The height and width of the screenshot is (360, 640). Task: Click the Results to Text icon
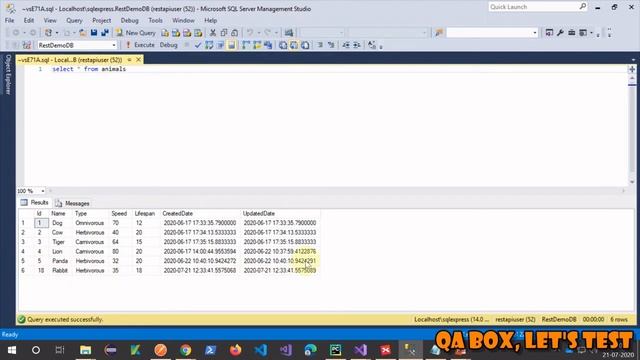click(283, 45)
